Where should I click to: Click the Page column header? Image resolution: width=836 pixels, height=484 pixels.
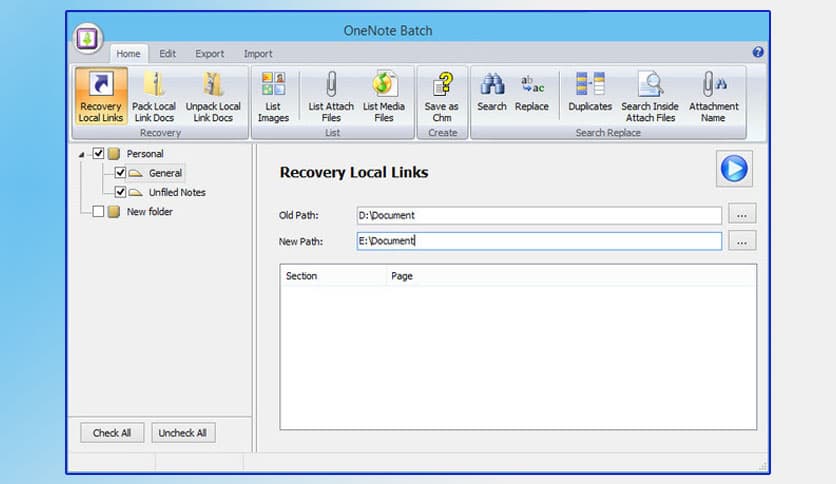[x=570, y=276]
